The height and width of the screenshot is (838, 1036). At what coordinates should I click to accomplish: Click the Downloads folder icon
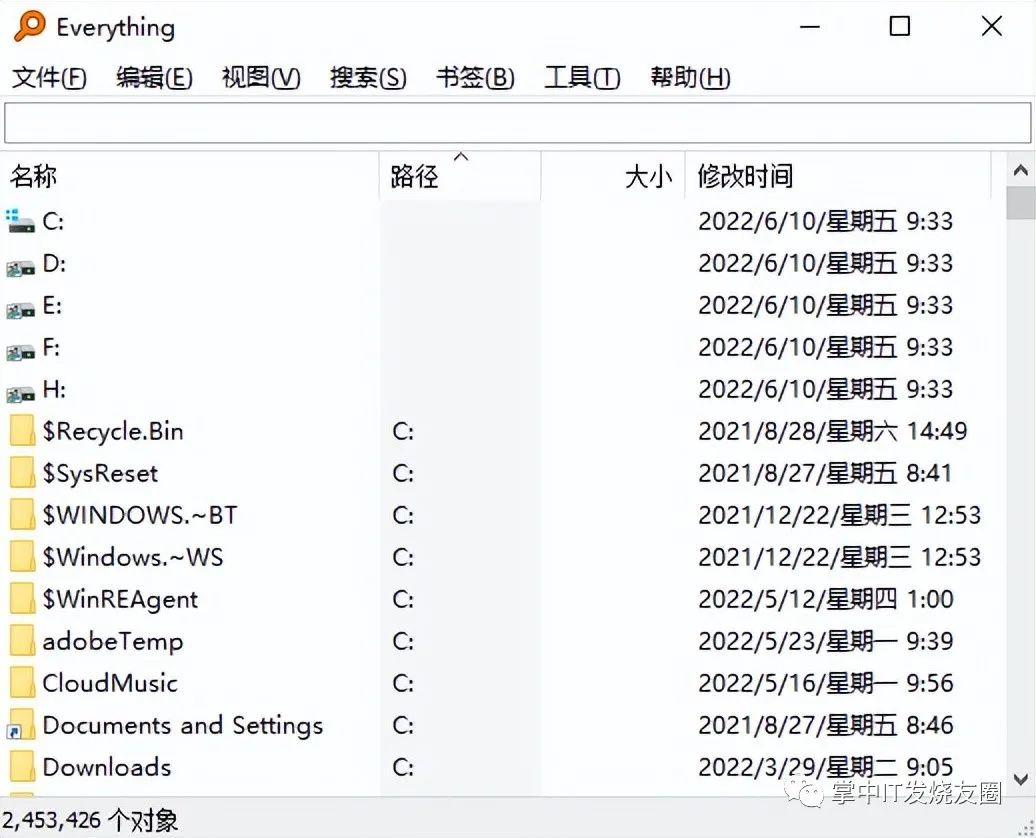coord(22,767)
